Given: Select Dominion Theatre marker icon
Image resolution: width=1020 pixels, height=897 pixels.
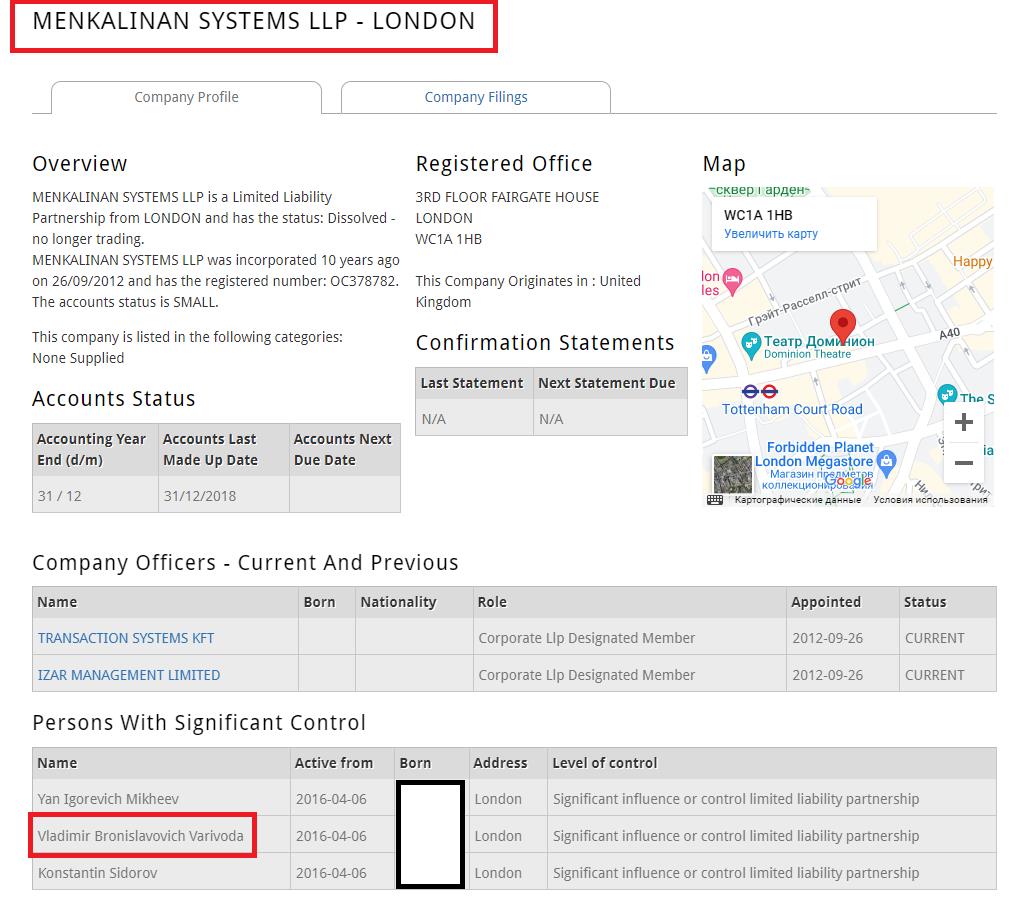Looking at the screenshot, I should 751,345.
